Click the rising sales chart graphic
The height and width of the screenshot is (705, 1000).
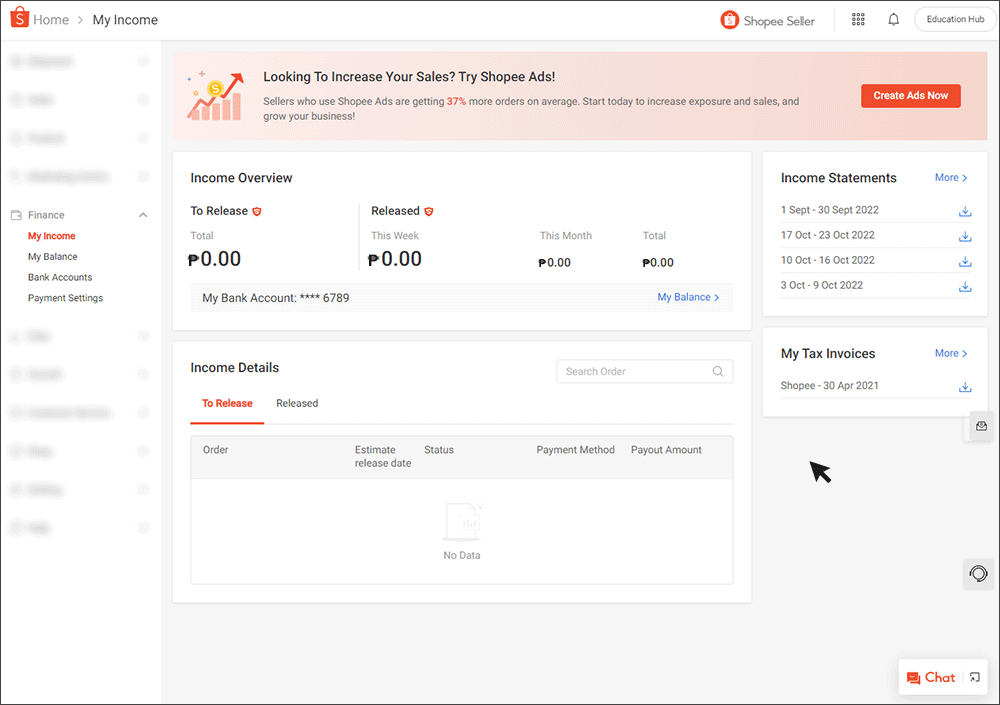(213, 96)
